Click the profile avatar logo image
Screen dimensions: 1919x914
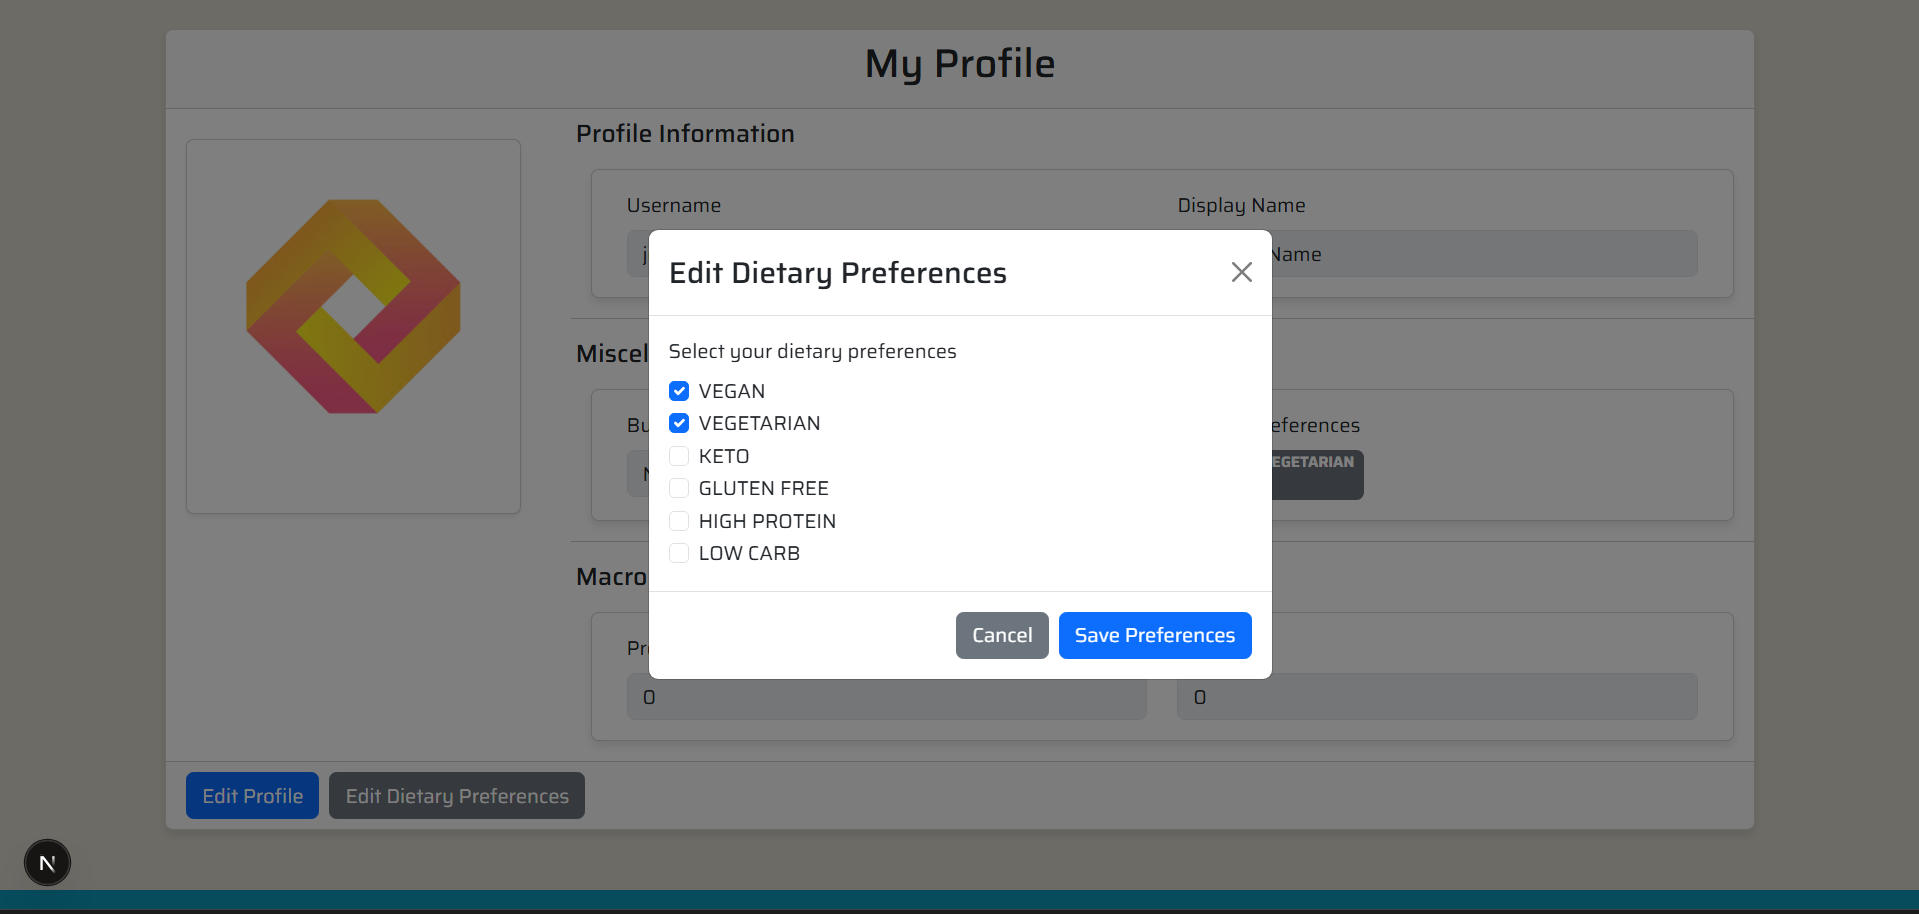point(352,308)
